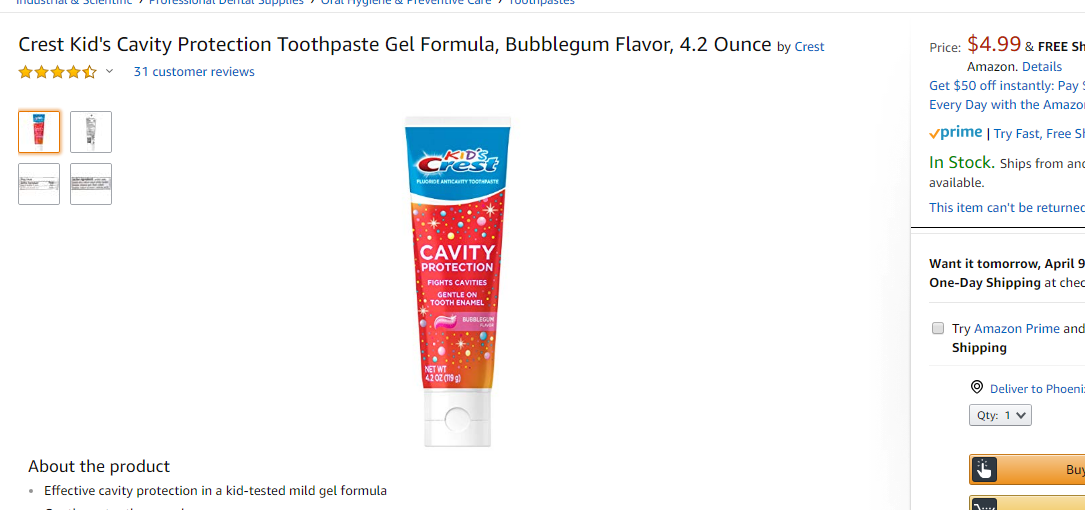Click the Deliver to Phoenix link
This screenshot has width=1085, height=510.
[x=1037, y=388]
